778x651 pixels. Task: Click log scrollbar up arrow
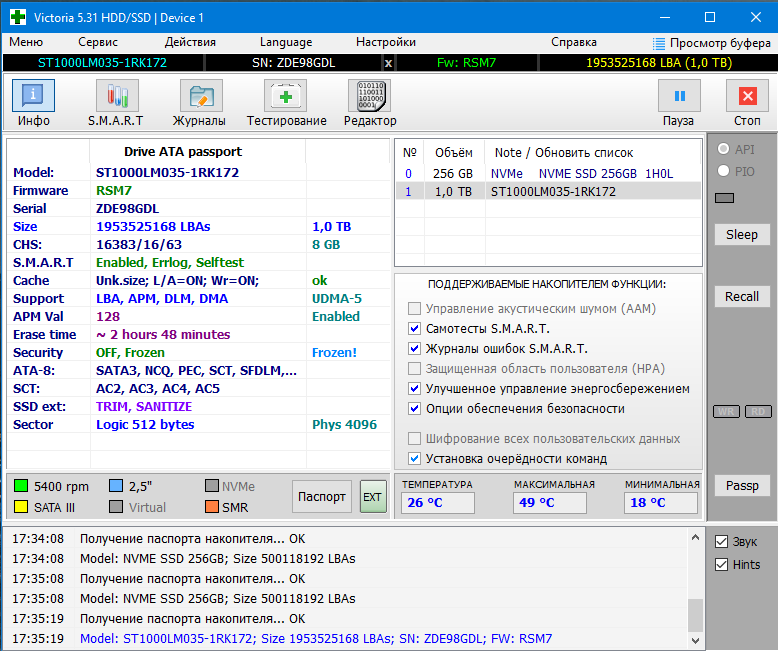pos(695,537)
